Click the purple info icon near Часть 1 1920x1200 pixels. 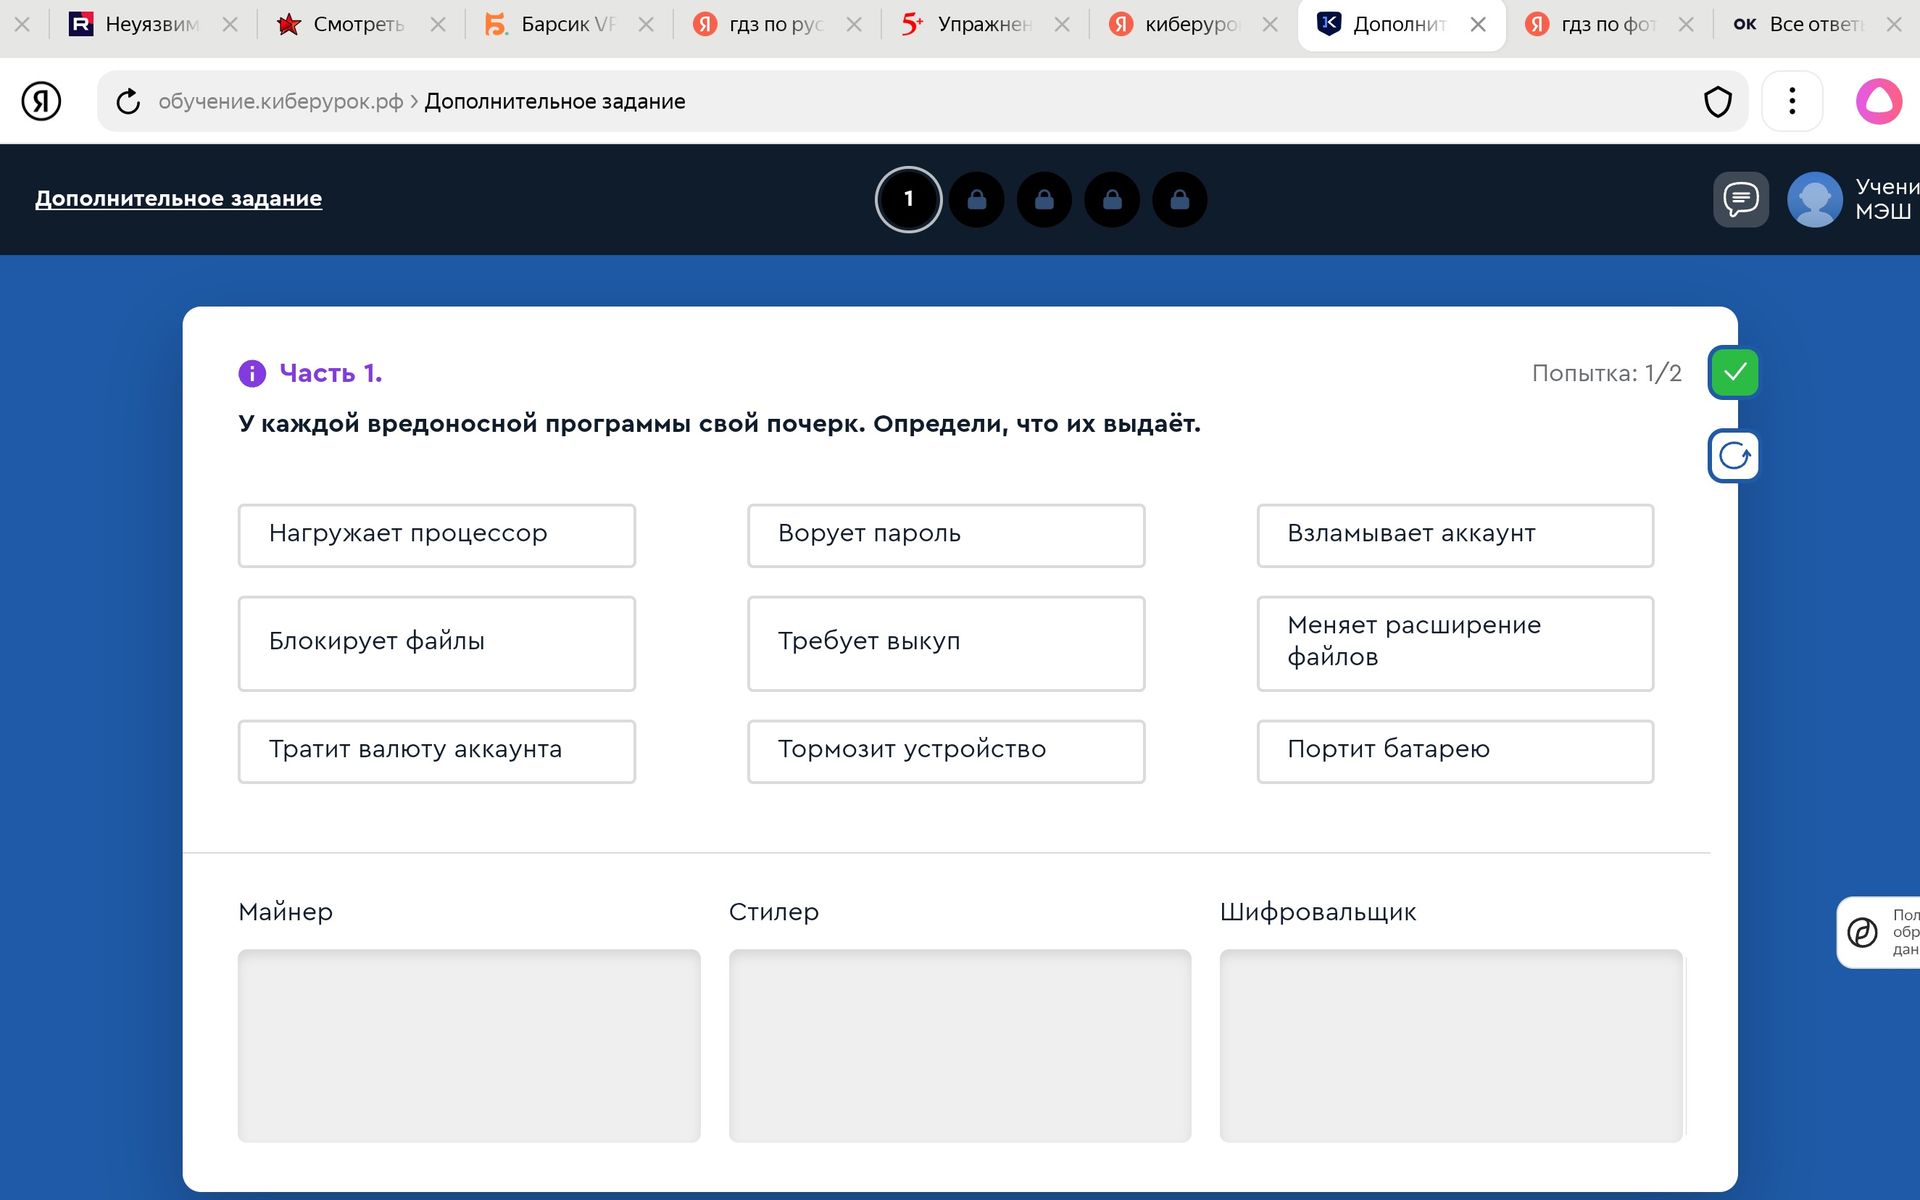pyautogui.click(x=252, y=373)
